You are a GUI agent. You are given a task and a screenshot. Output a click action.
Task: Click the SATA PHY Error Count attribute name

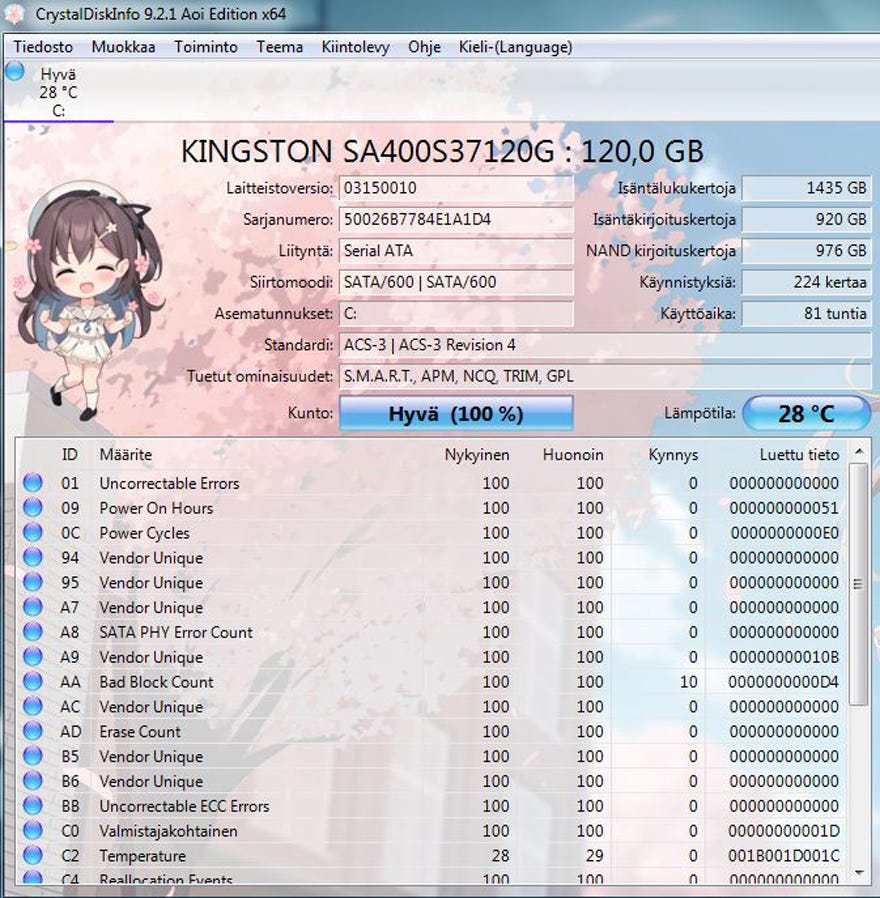click(x=176, y=632)
